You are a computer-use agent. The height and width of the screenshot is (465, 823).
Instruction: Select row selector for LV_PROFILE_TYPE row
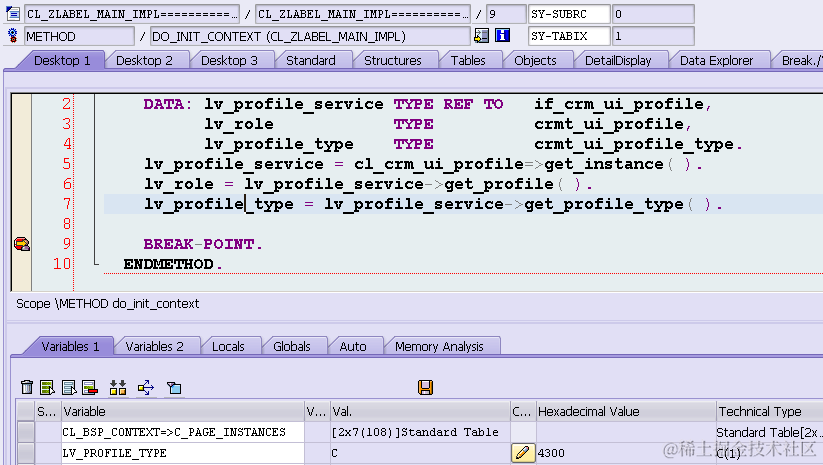click(x=25, y=453)
